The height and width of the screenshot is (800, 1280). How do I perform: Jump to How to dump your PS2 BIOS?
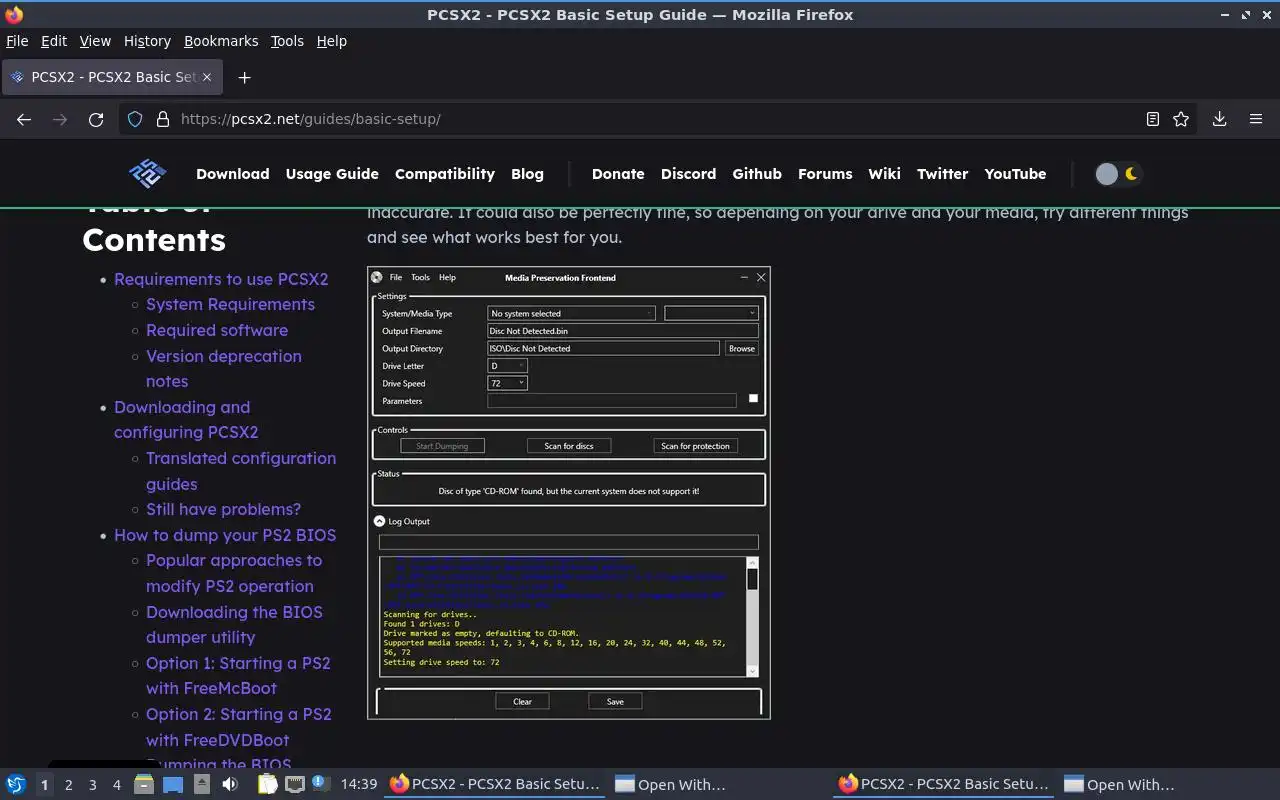click(x=225, y=535)
